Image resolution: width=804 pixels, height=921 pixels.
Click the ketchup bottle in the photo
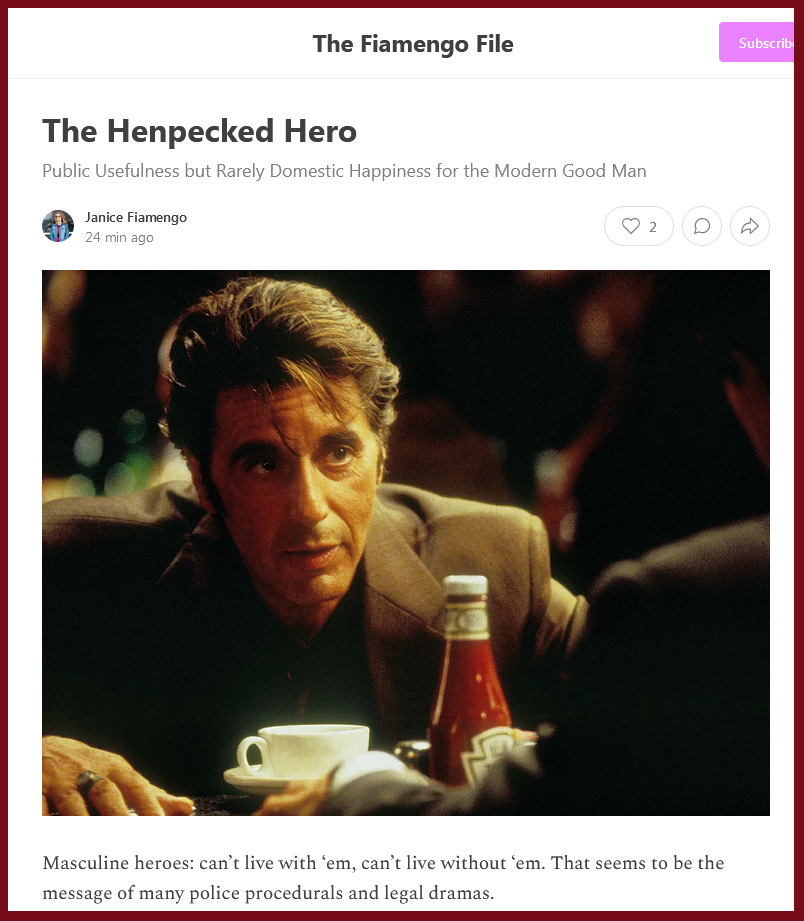click(x=469, y=681)
